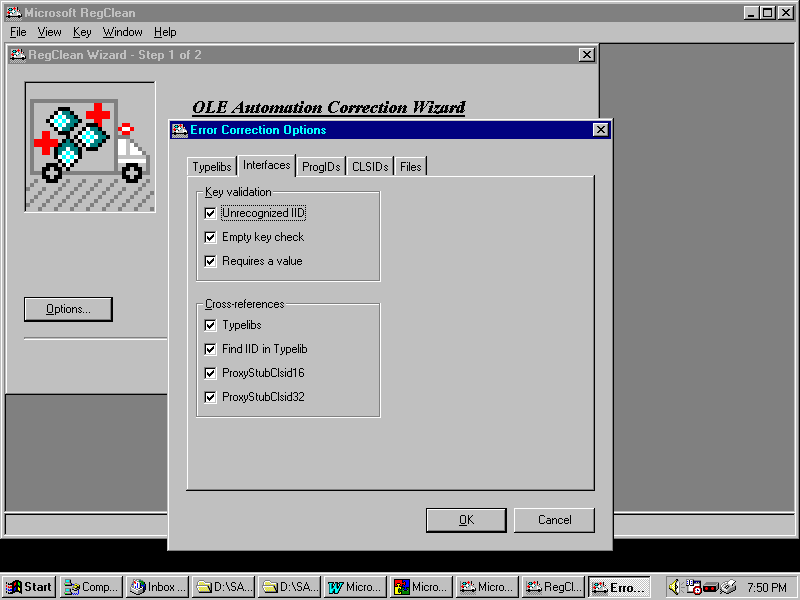Open the Inbox taskbar button
The width and height of the screenshot is (800, 600).
click(x=157, y=587)
